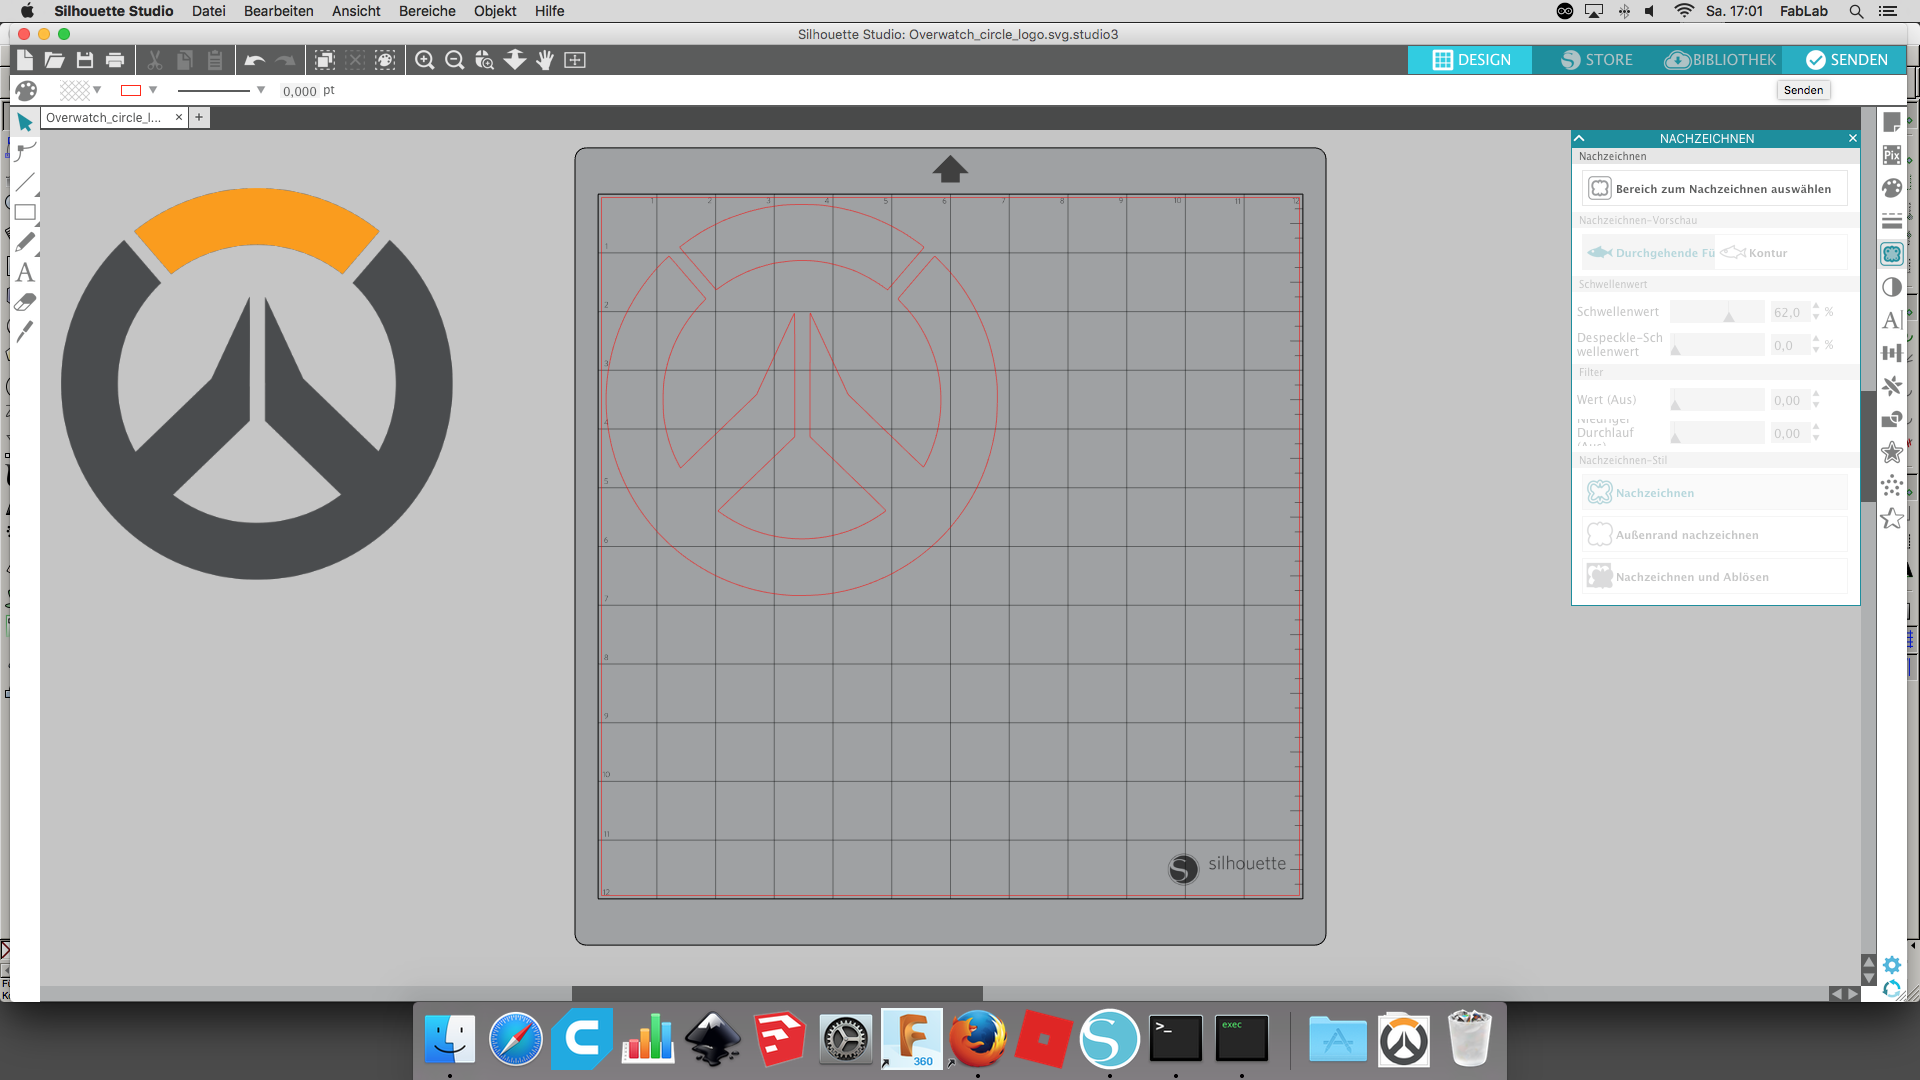
Task: Click the Nachzeichnen trace style button
Action: coord(1714,493)
